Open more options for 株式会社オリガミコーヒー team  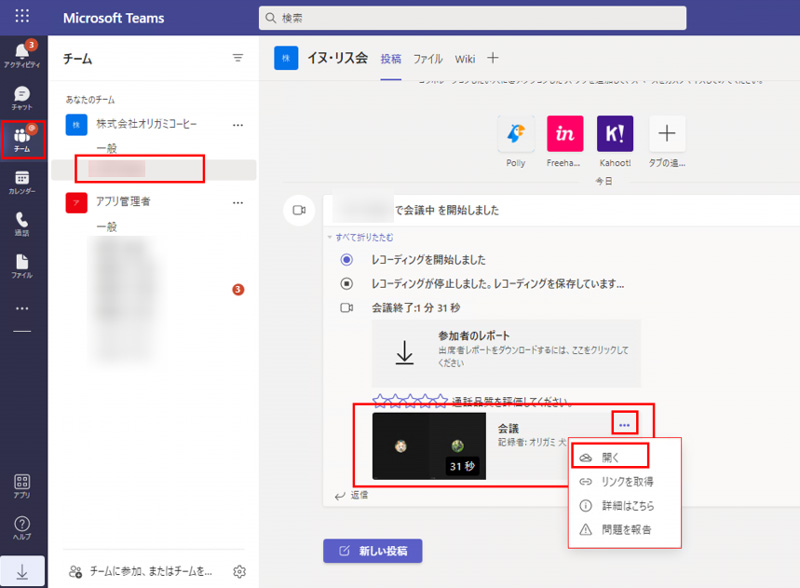tap(237, 125)
